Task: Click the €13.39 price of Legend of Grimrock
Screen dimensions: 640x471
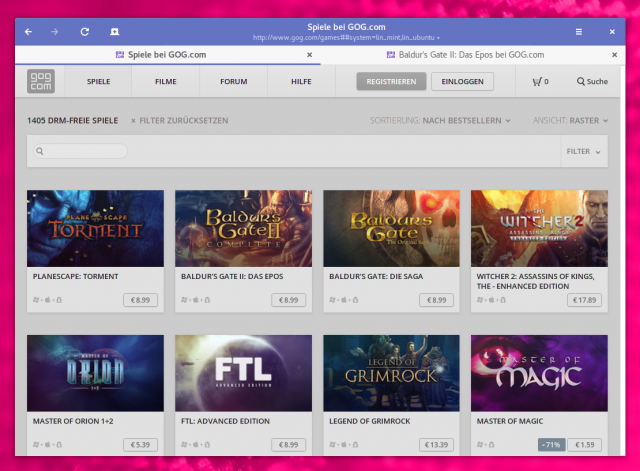Action: (x=436, y=444)
